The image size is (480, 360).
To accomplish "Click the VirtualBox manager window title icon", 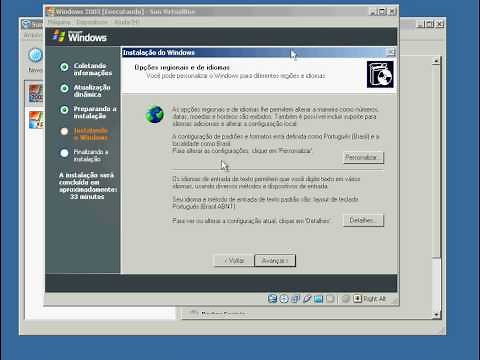I will click(x=26, y=24).
